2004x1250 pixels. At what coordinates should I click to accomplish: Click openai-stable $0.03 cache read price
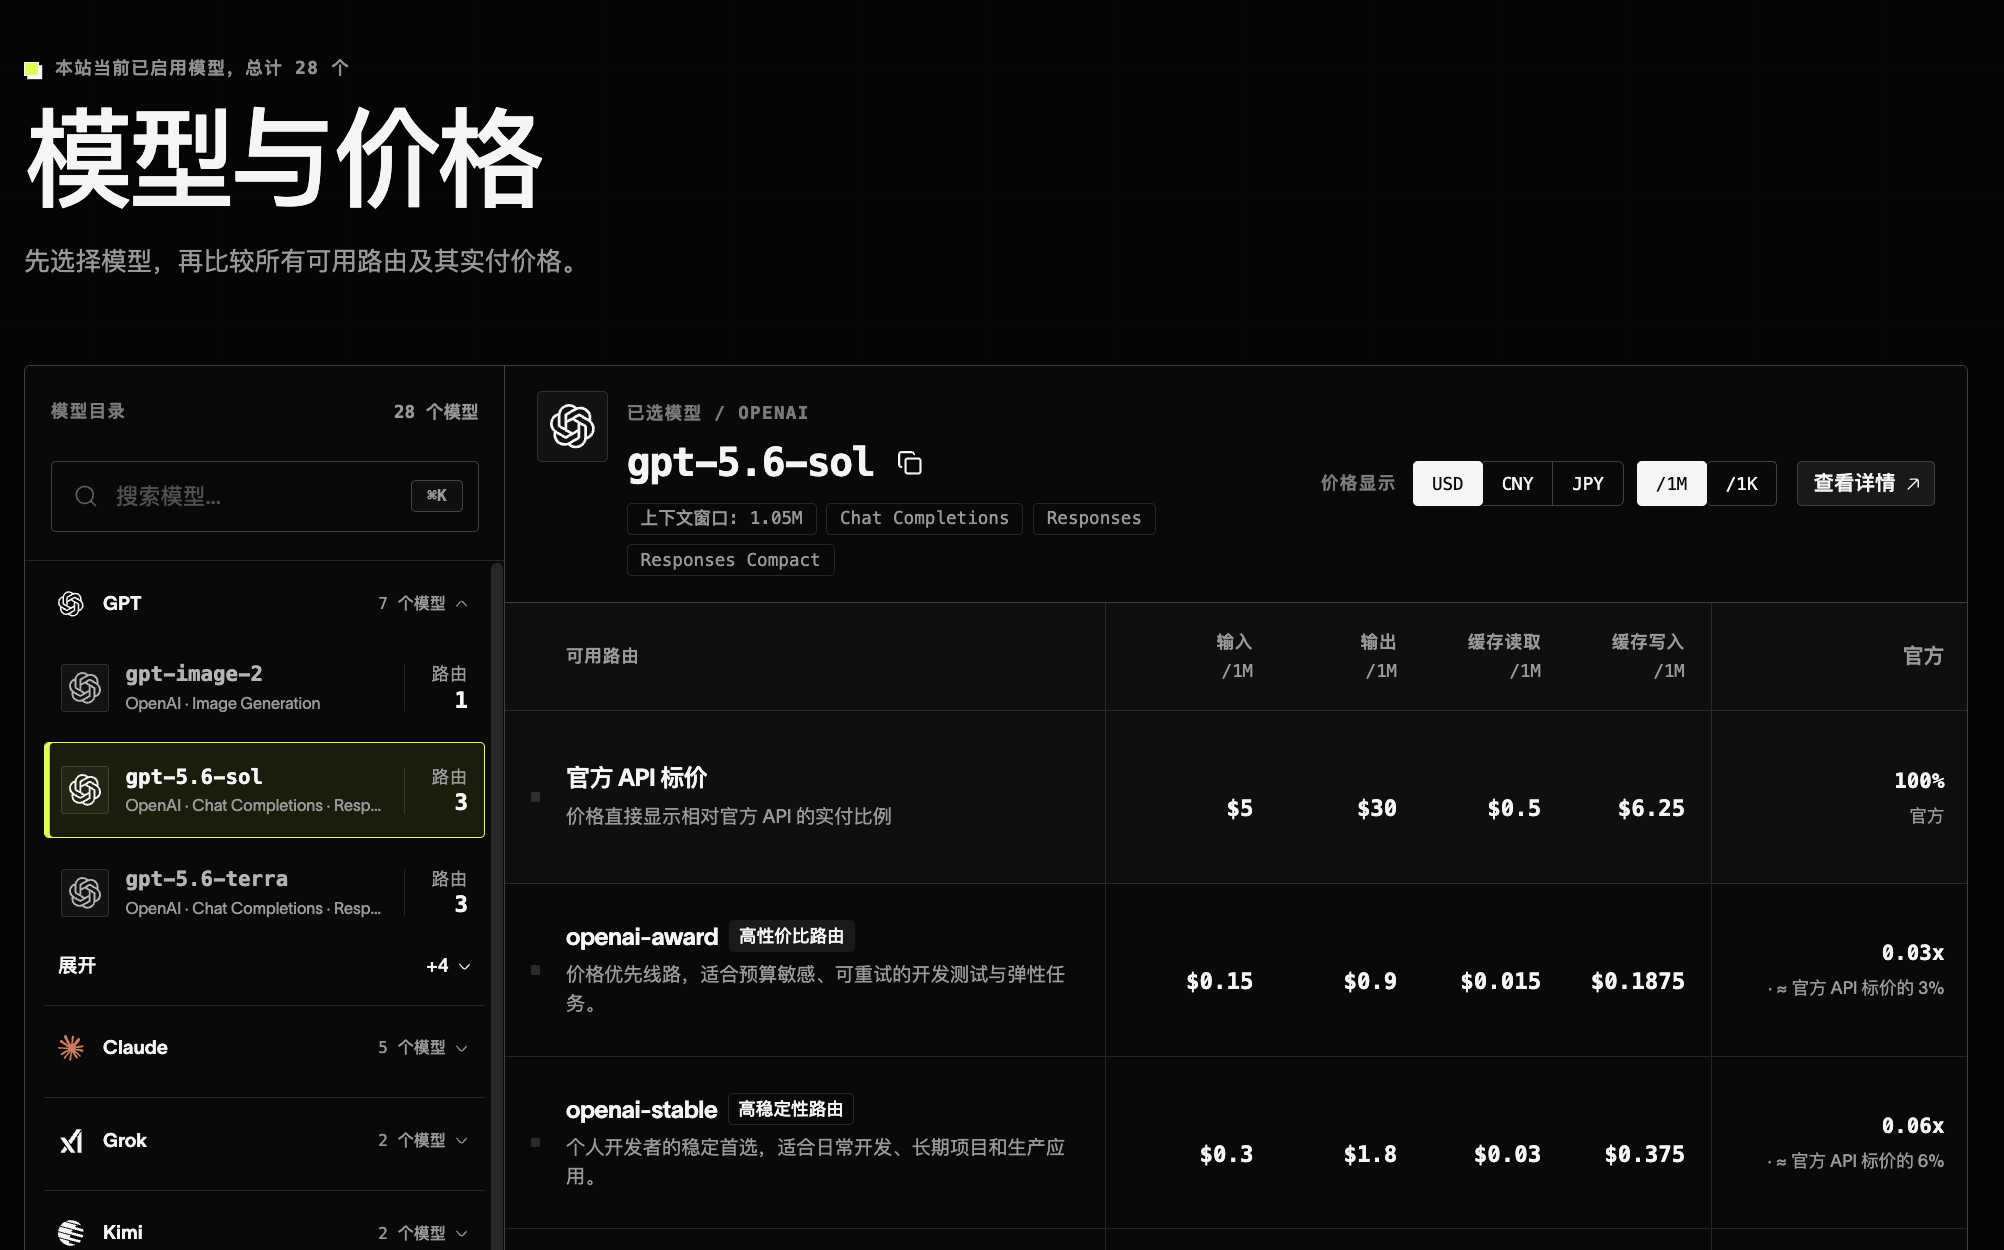pyautogui.click(x=1507, y=1154)
